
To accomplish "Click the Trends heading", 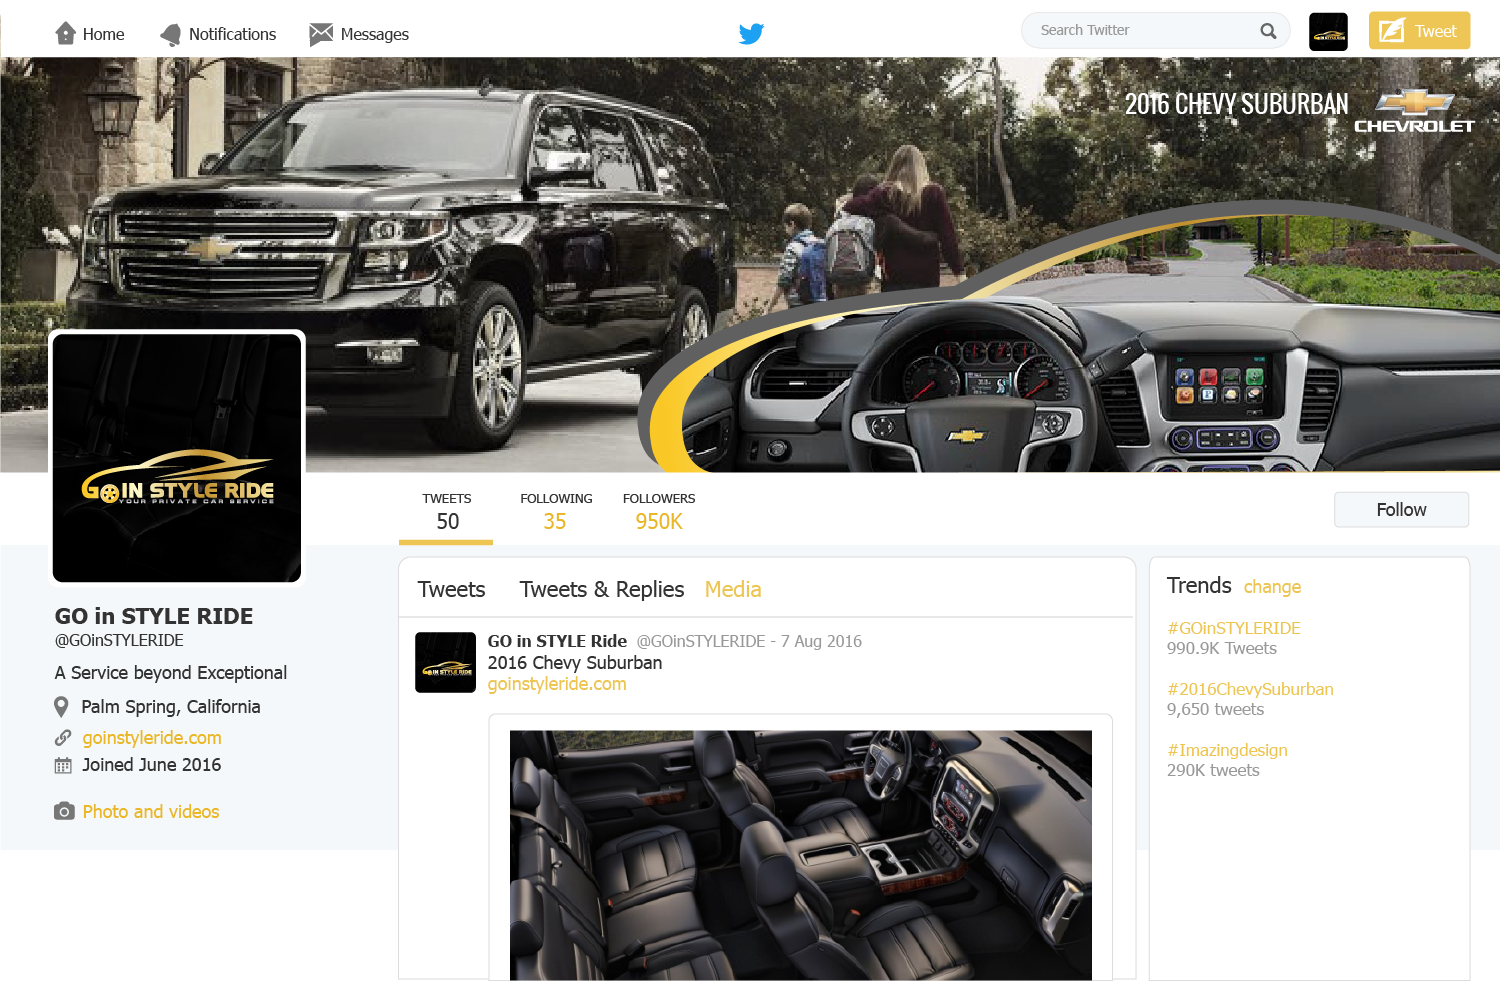I will [x=1199, y=585].
